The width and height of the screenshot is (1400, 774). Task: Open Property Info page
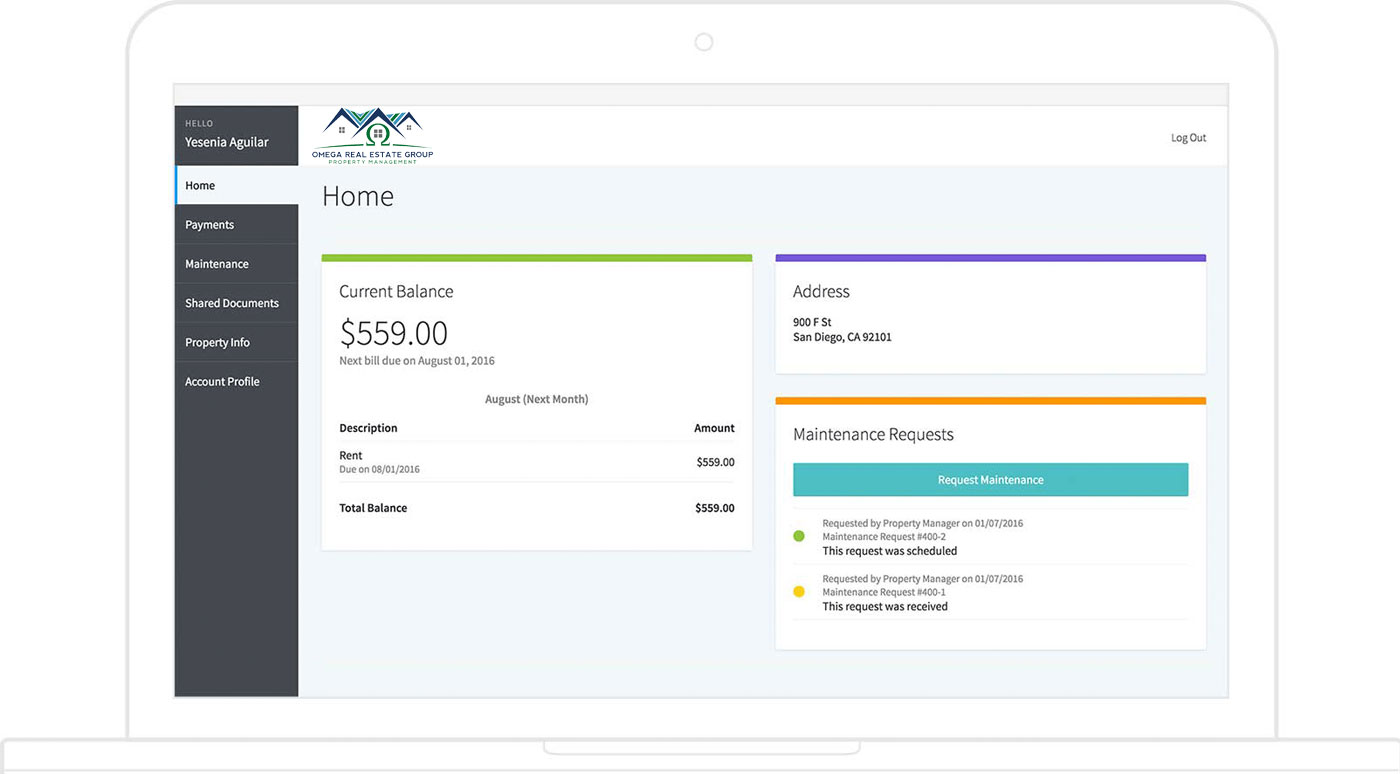click(x=237, y=342)
